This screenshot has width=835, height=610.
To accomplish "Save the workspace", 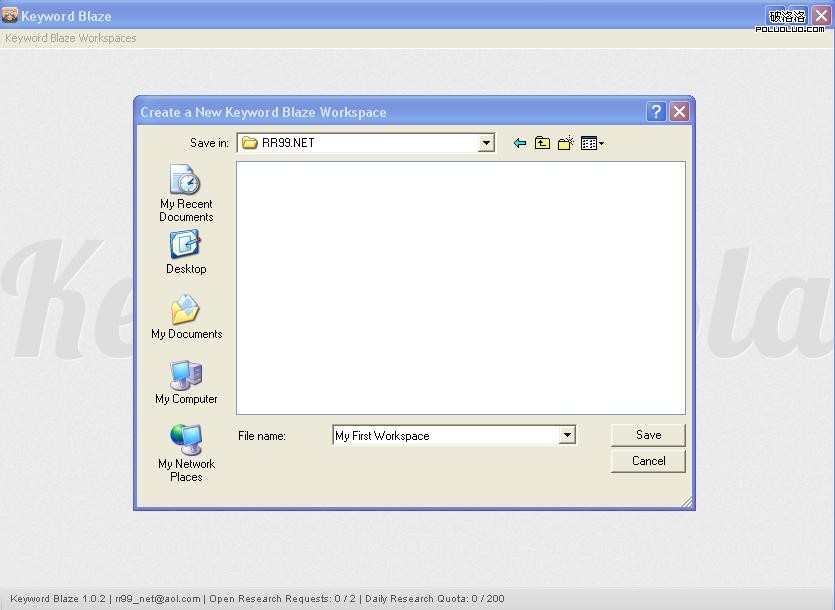I will [x=648, y=435].
